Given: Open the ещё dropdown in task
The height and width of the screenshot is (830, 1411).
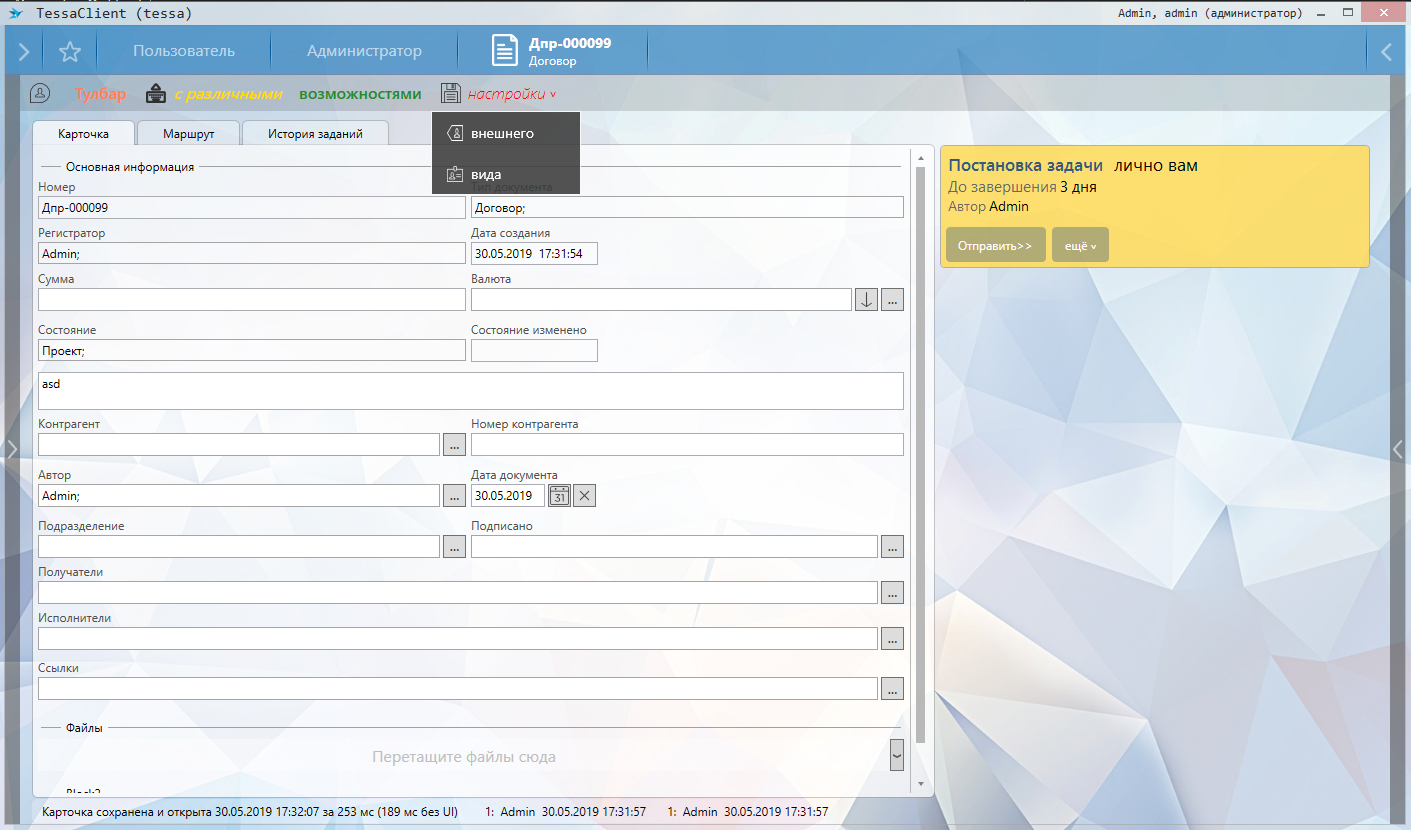Looking at the screenshot, I should click(x=1080, y=245).
